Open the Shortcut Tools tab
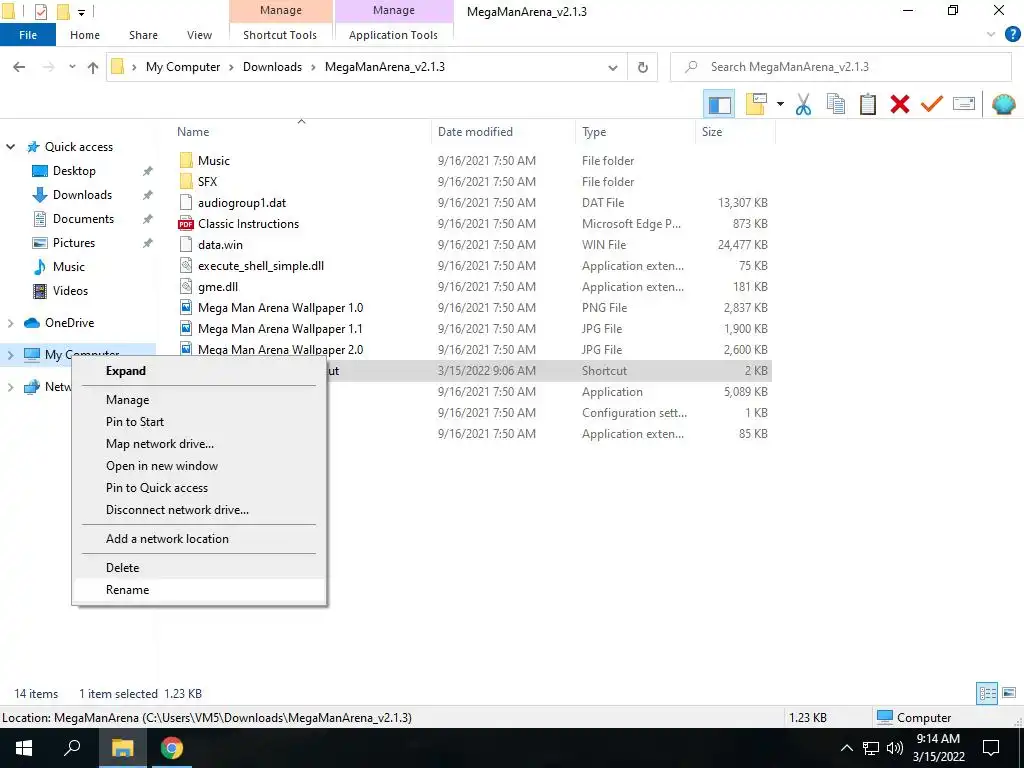This screenshot has height=768, width=1024. click(x=280, y=35)
